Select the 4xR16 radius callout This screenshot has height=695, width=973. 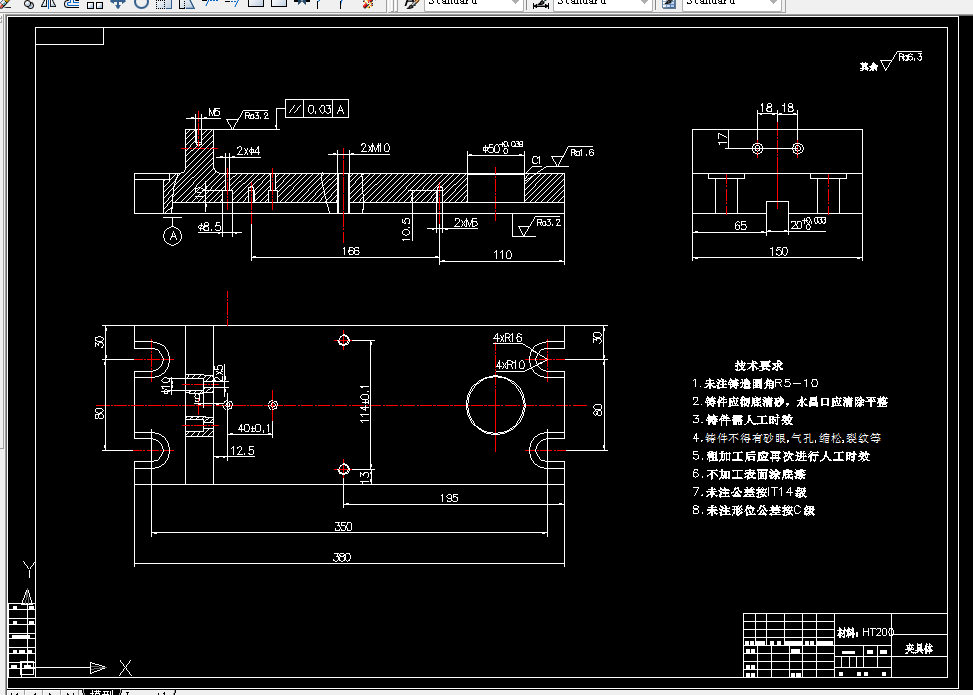pos(508,338)
